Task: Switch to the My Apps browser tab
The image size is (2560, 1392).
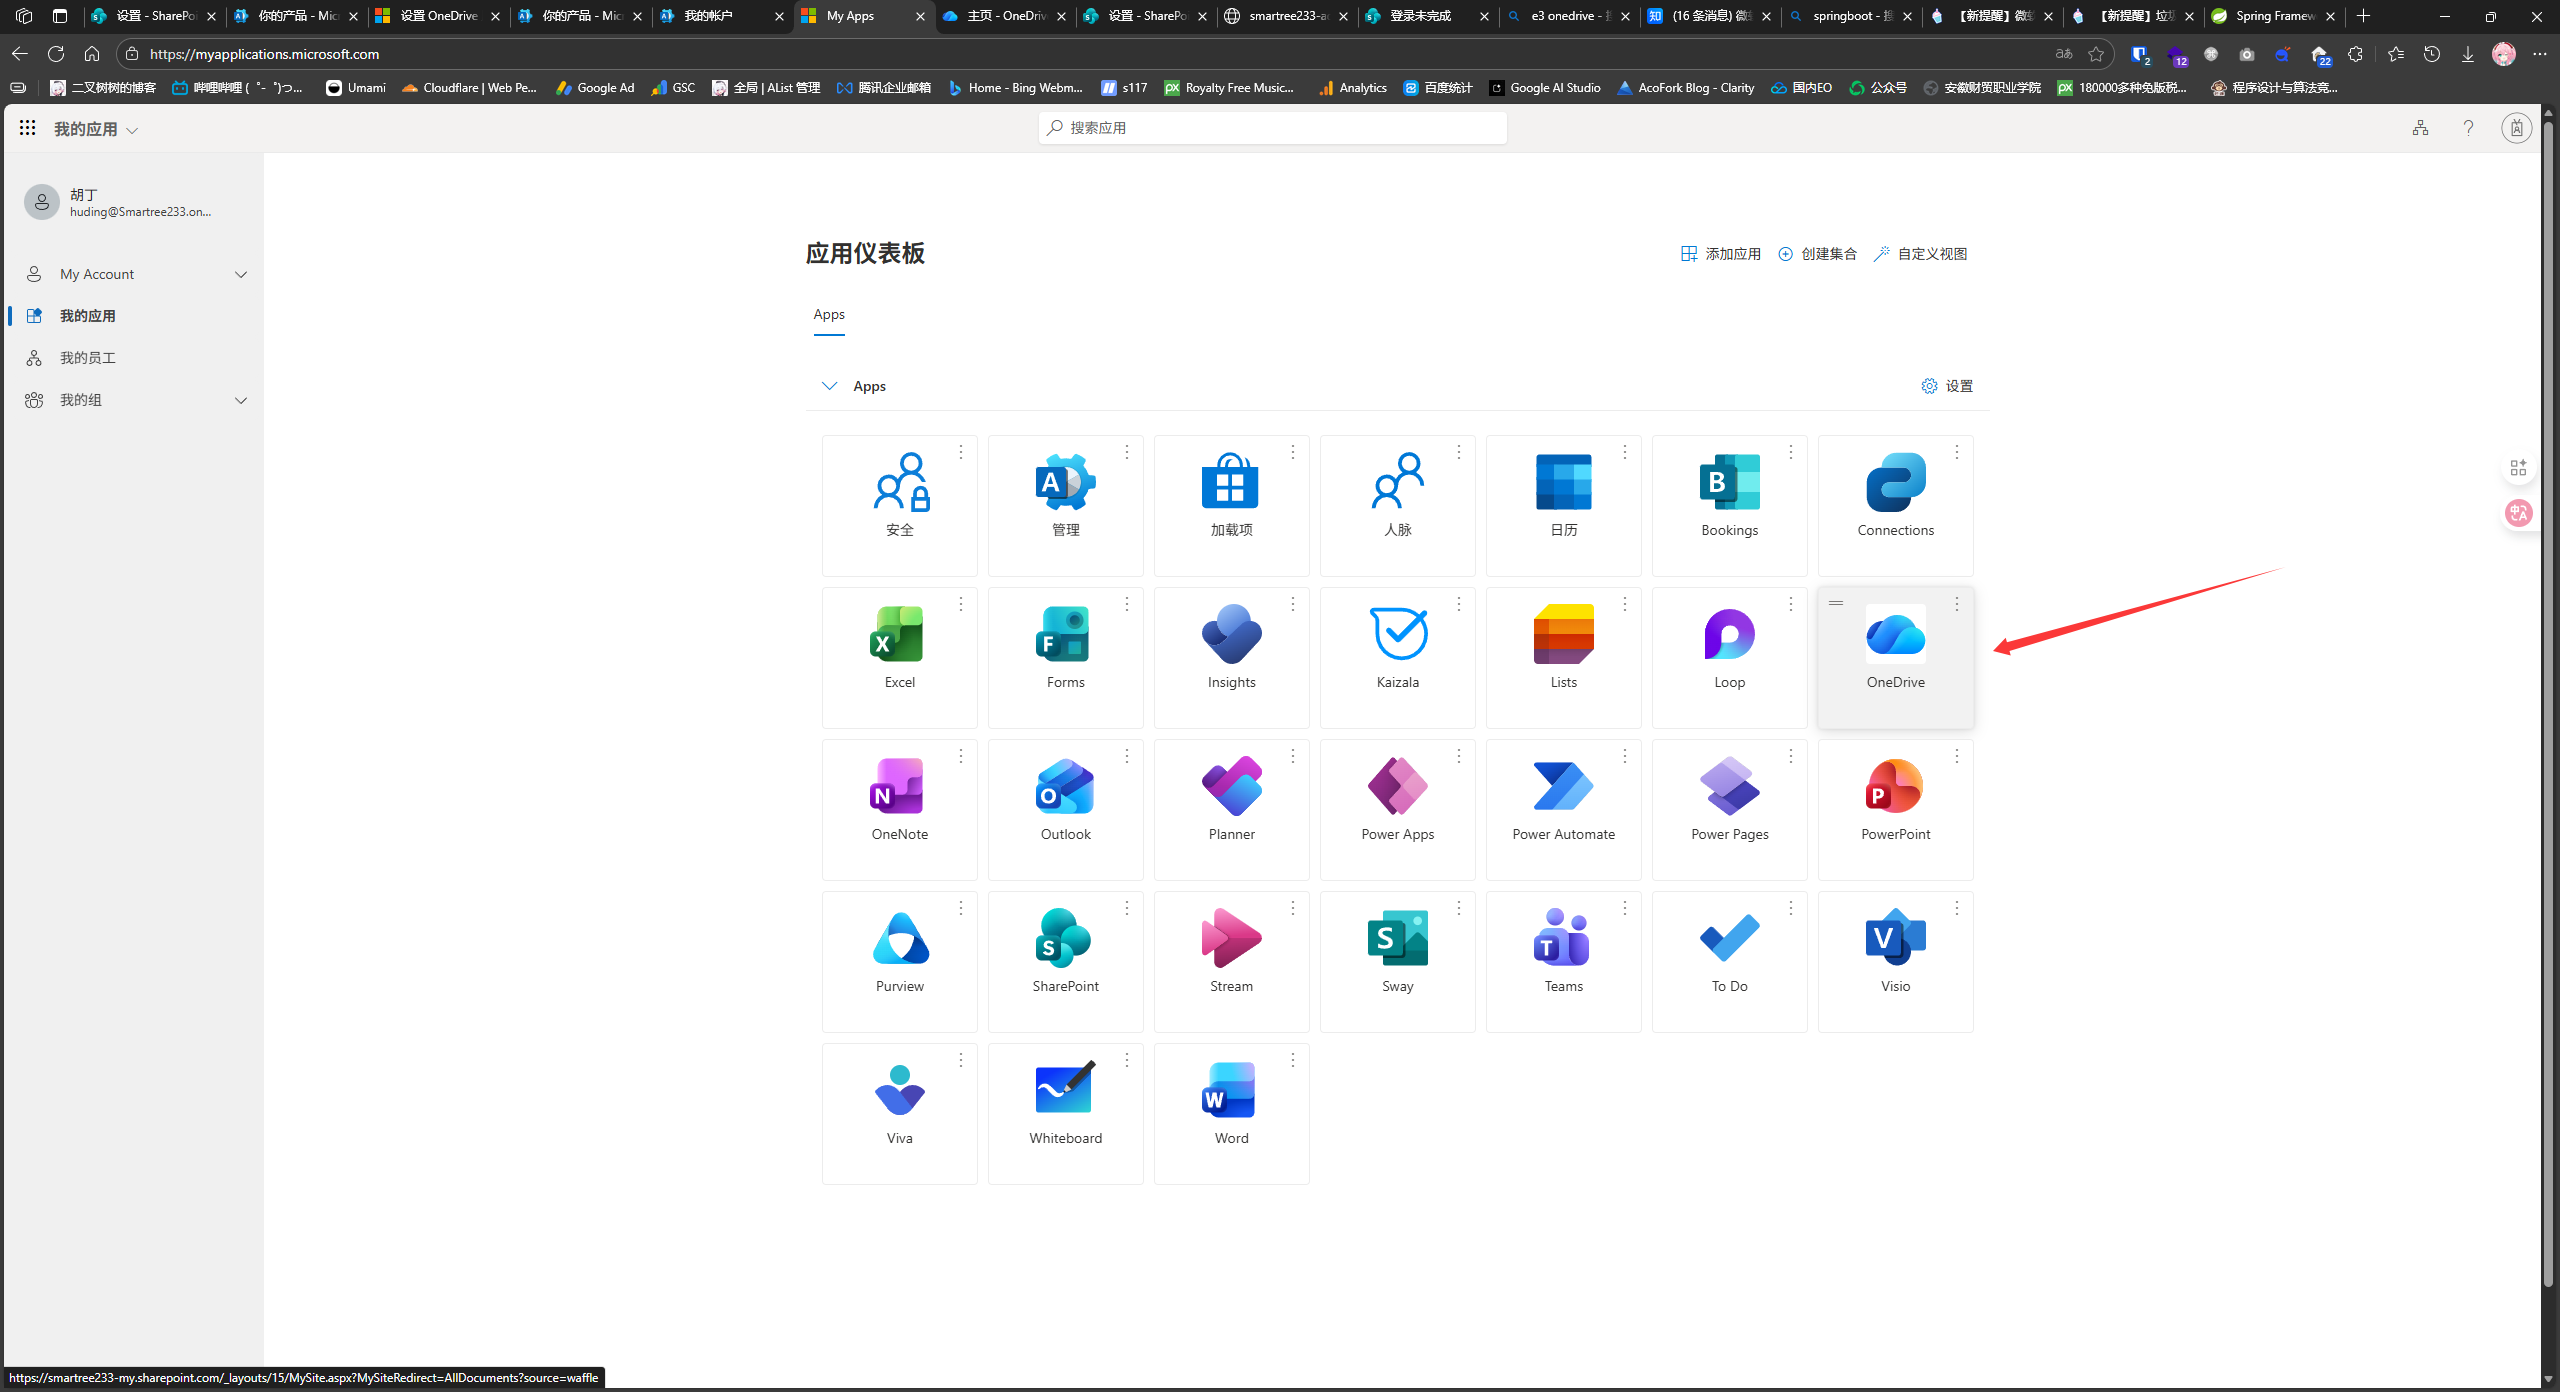Action: [850, 16]
